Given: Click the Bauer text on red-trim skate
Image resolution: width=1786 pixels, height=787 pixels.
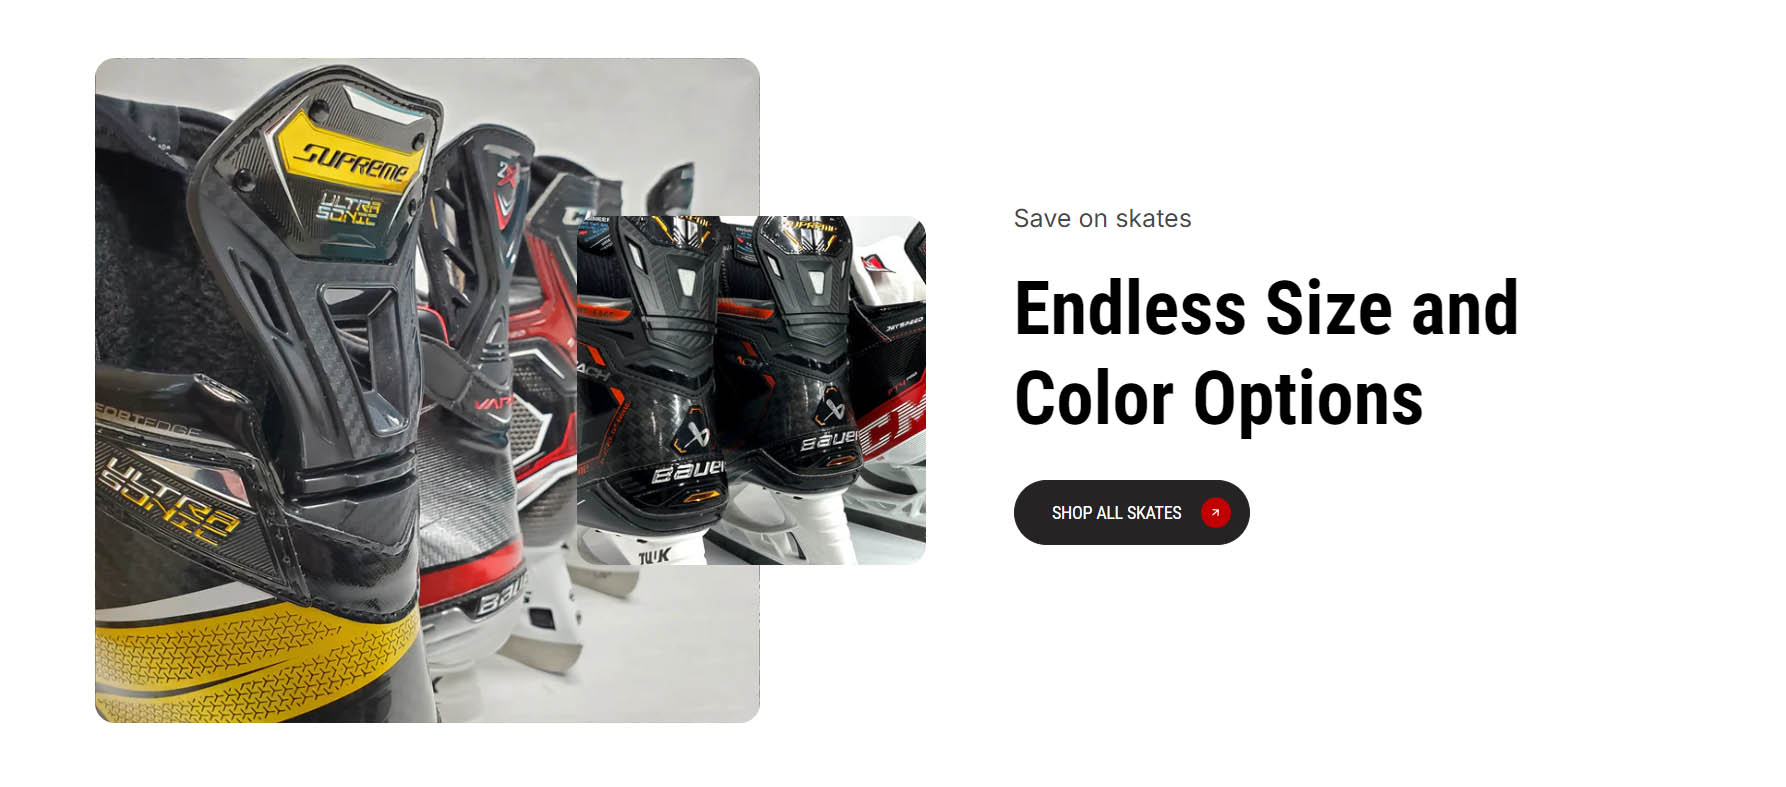Looking at the screenshot, I should click(500, 600).
